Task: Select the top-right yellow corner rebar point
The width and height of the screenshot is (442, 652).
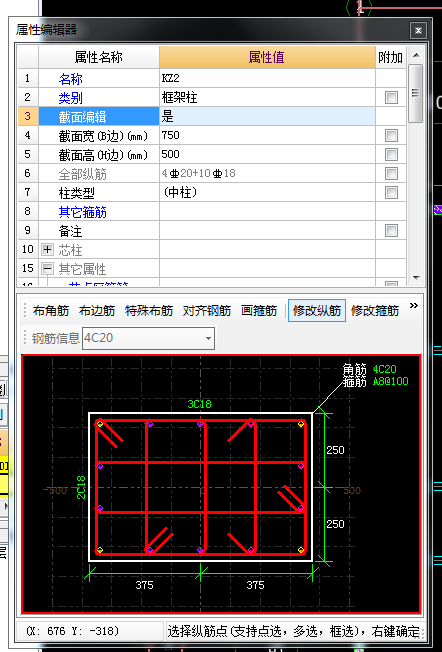Action: pyautogui.click(x=301, y=424)
